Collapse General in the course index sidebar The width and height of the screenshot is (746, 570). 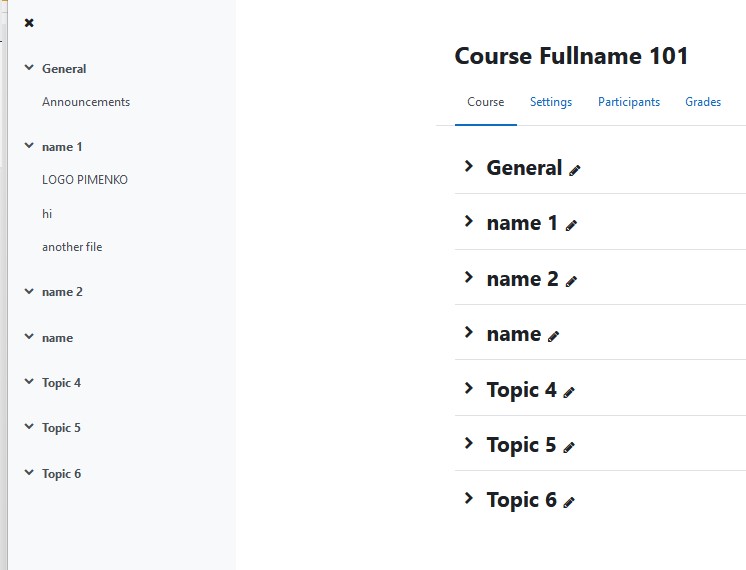pyautogui.click(x=29, y=68)
